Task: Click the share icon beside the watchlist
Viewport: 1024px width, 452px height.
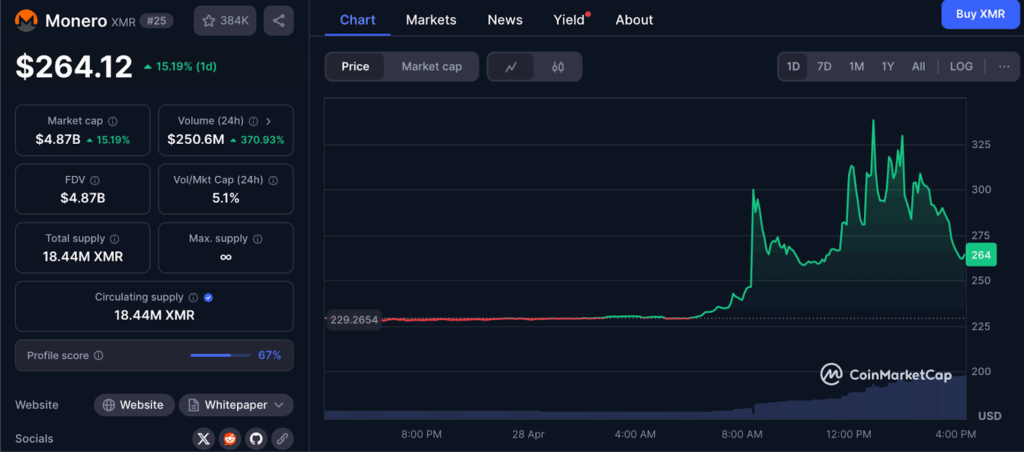Action: 278,20
